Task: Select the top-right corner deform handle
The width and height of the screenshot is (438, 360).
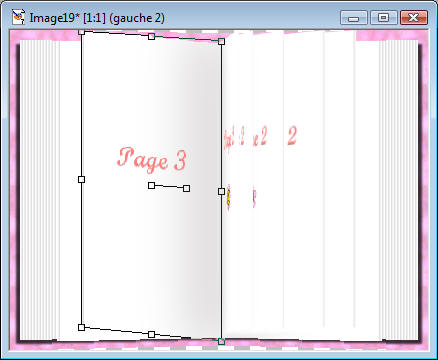Action: [221, 41]
